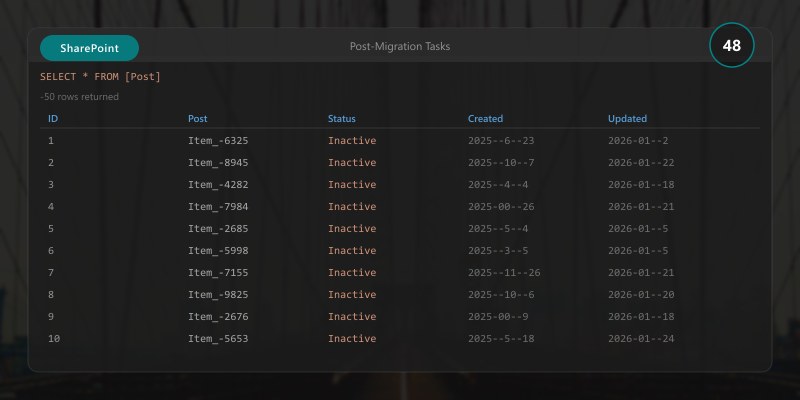The height and width of the screenshot is (400, 800).
Task: Sort by the Post column header
Action: tap(198, 118)
